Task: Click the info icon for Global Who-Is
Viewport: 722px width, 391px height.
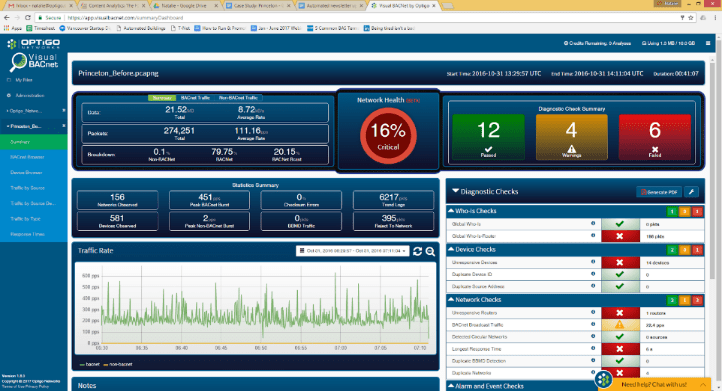Action: [x=593, y=223]
